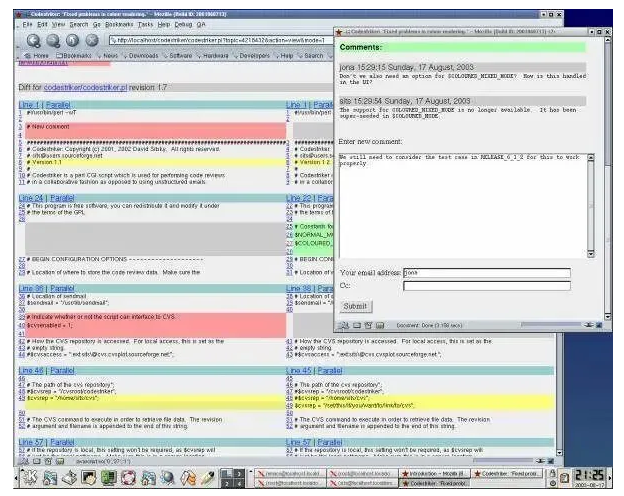Click the globe browser icon in the KDE panel

pos(168,477)
